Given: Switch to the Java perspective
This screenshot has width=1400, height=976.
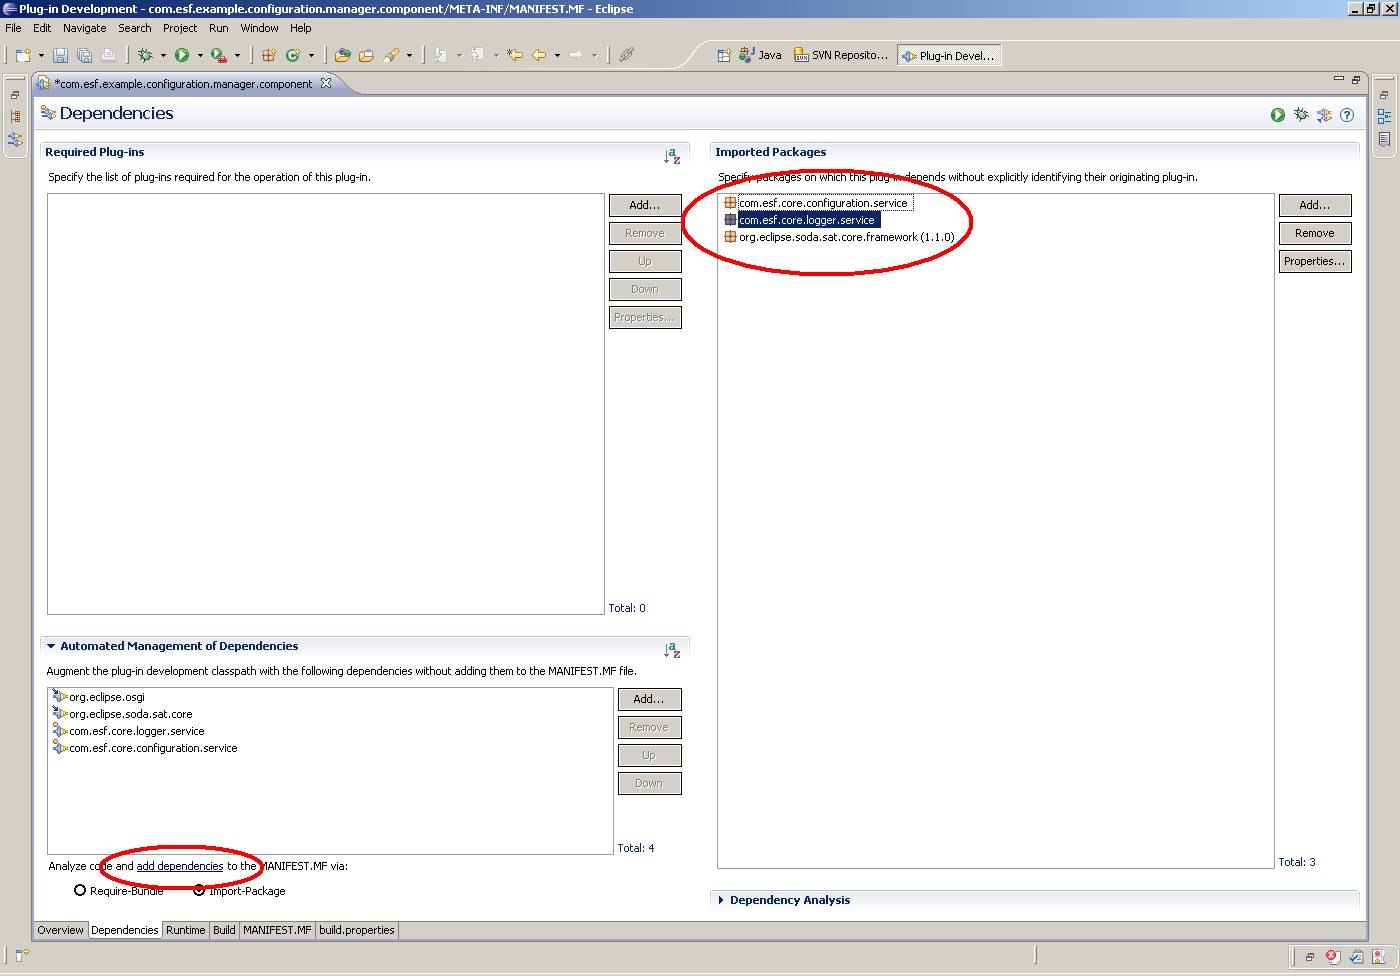Looking at the screenshot, I should click(x=761, y=55).
